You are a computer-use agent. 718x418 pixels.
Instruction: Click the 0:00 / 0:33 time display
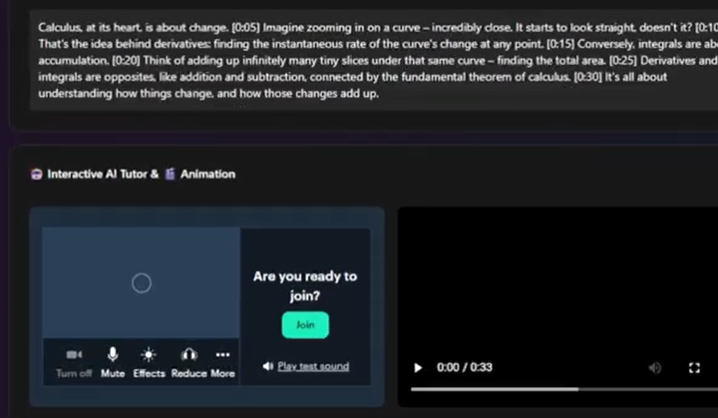[464, 368]
